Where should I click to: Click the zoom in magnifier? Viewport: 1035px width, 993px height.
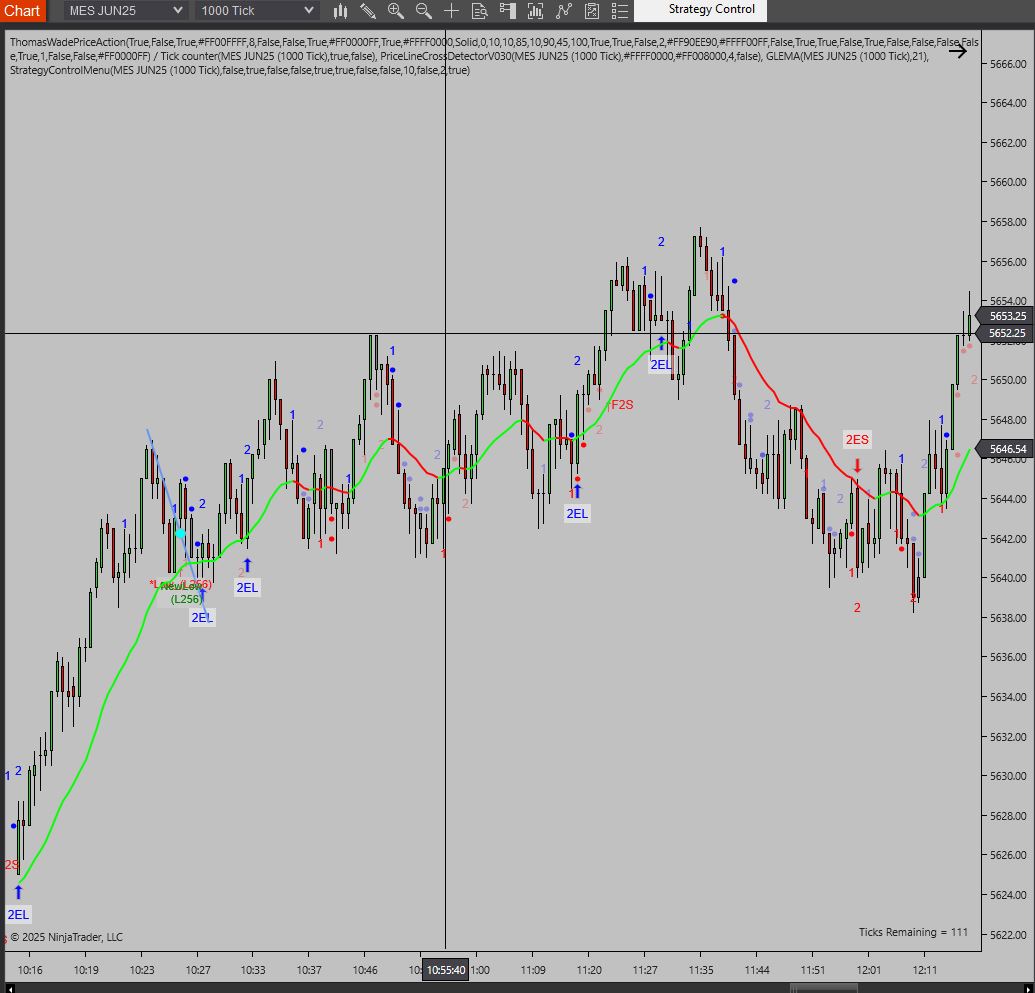tap(395, 11)
